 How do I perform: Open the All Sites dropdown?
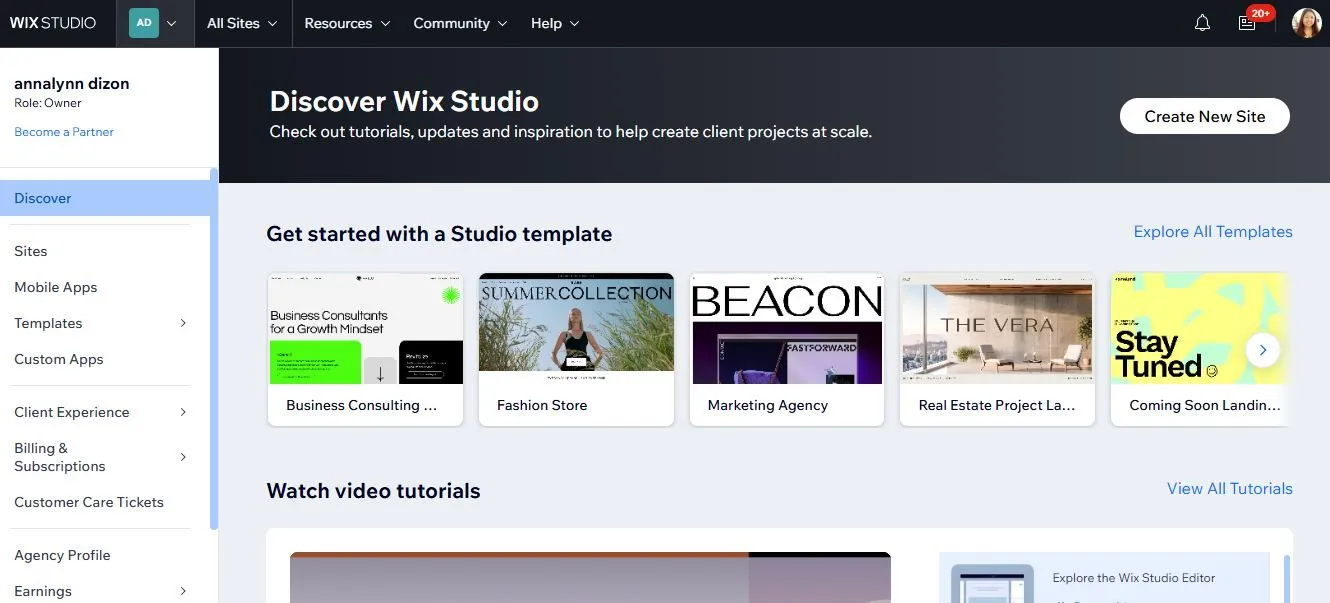242,23
